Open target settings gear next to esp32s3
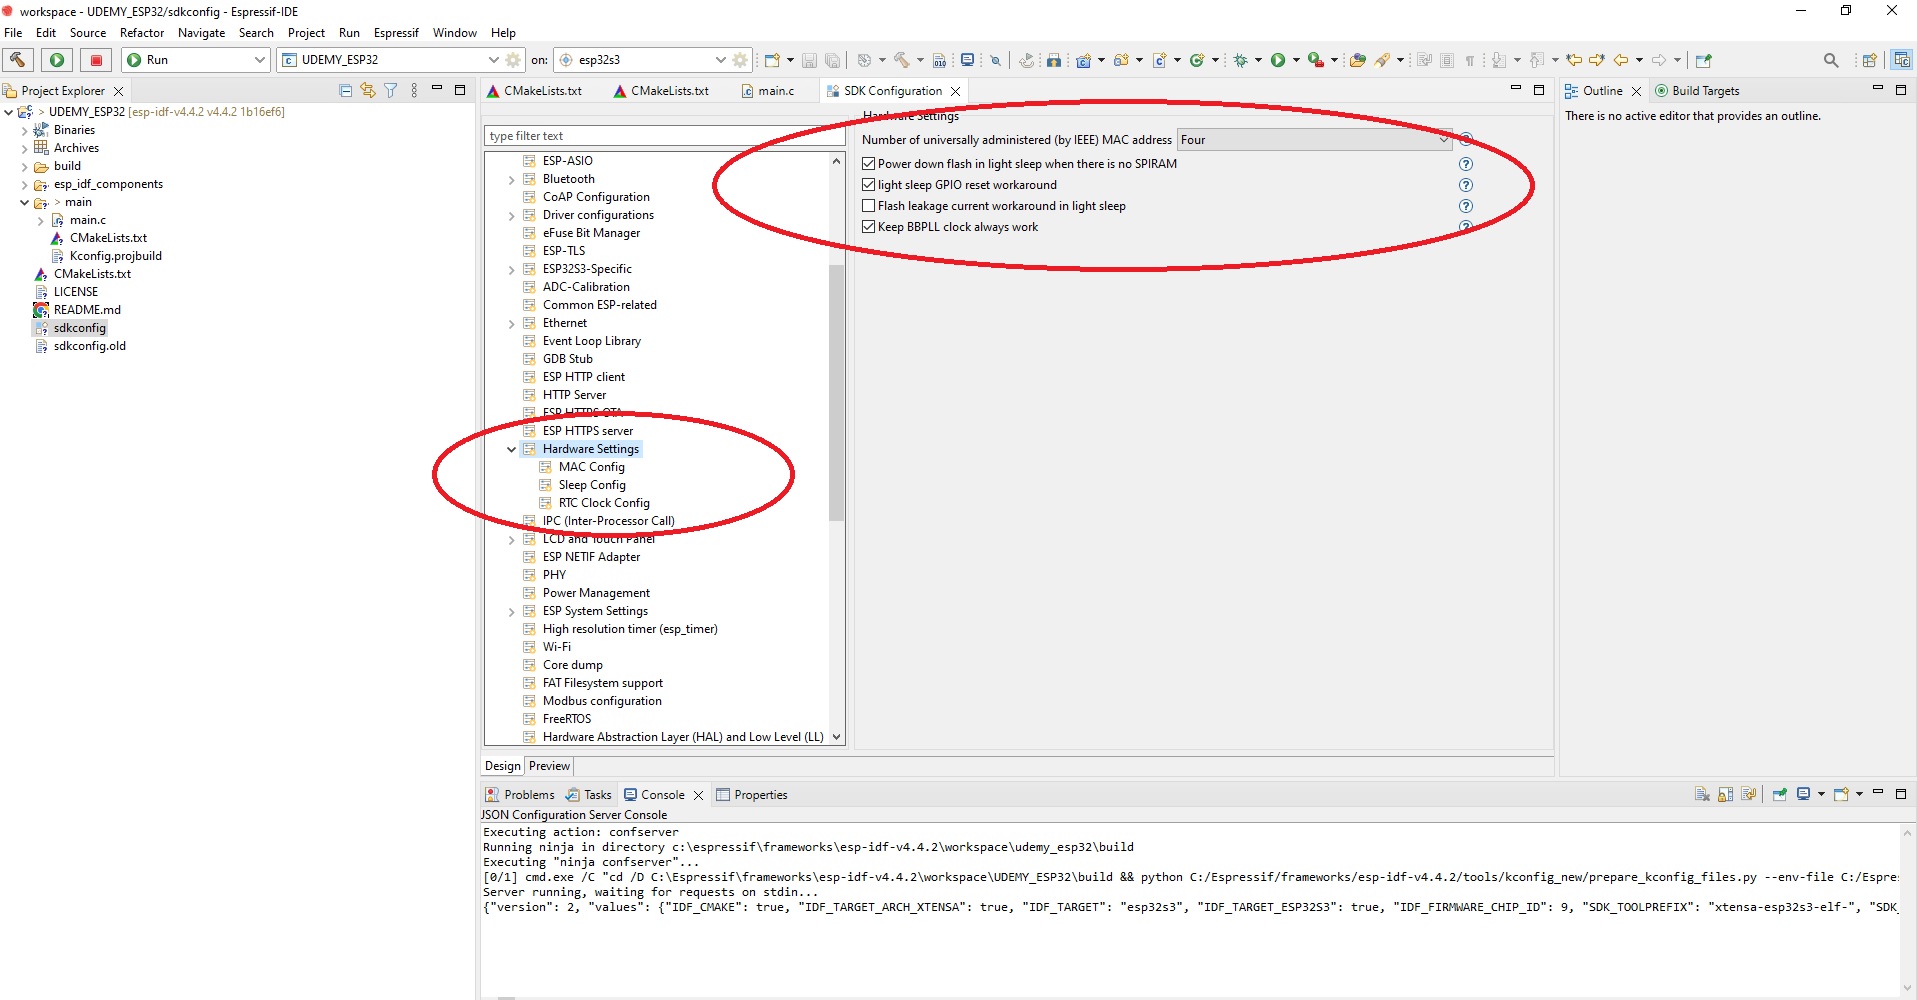 740,60
